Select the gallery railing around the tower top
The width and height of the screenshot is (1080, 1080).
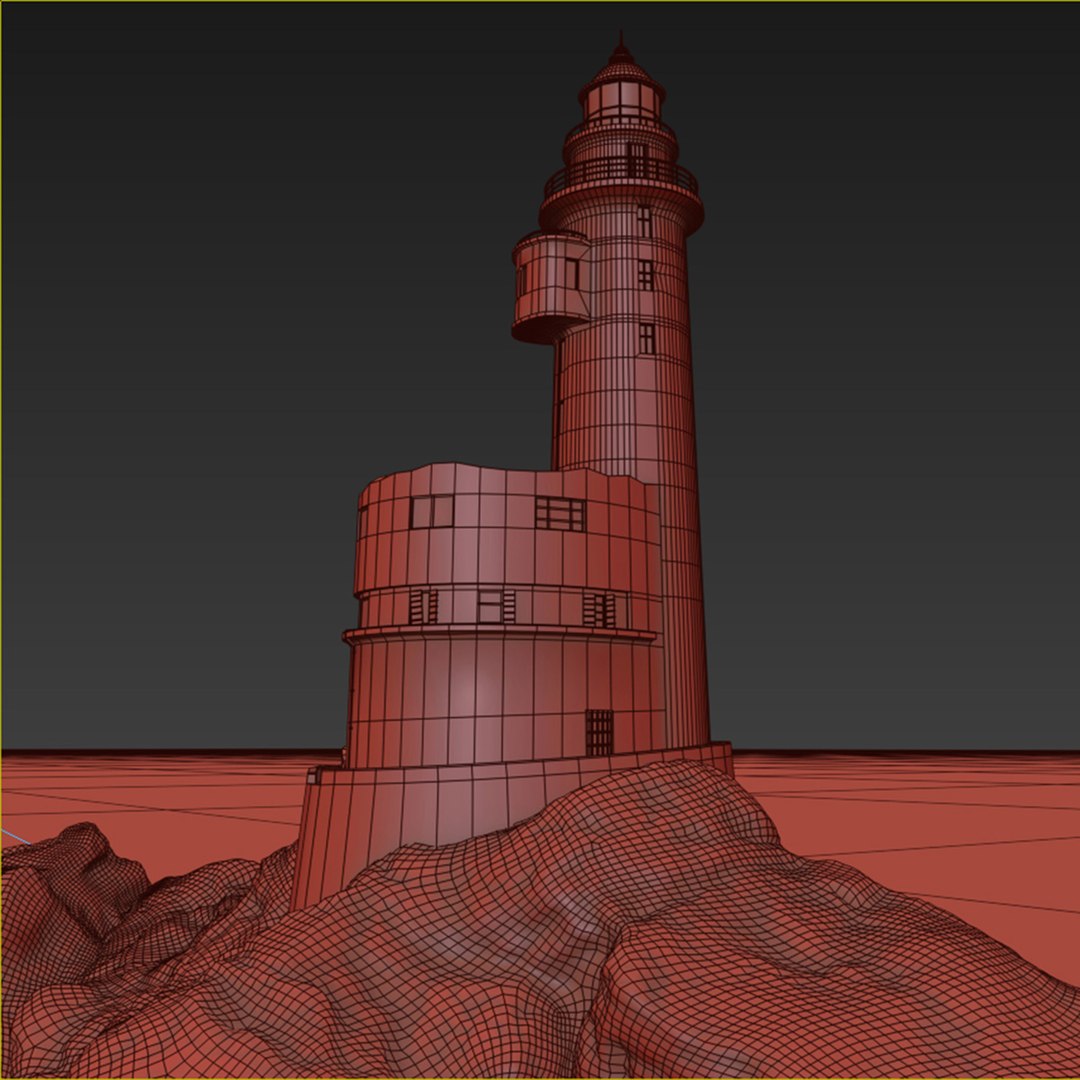[x=621, y=174]
